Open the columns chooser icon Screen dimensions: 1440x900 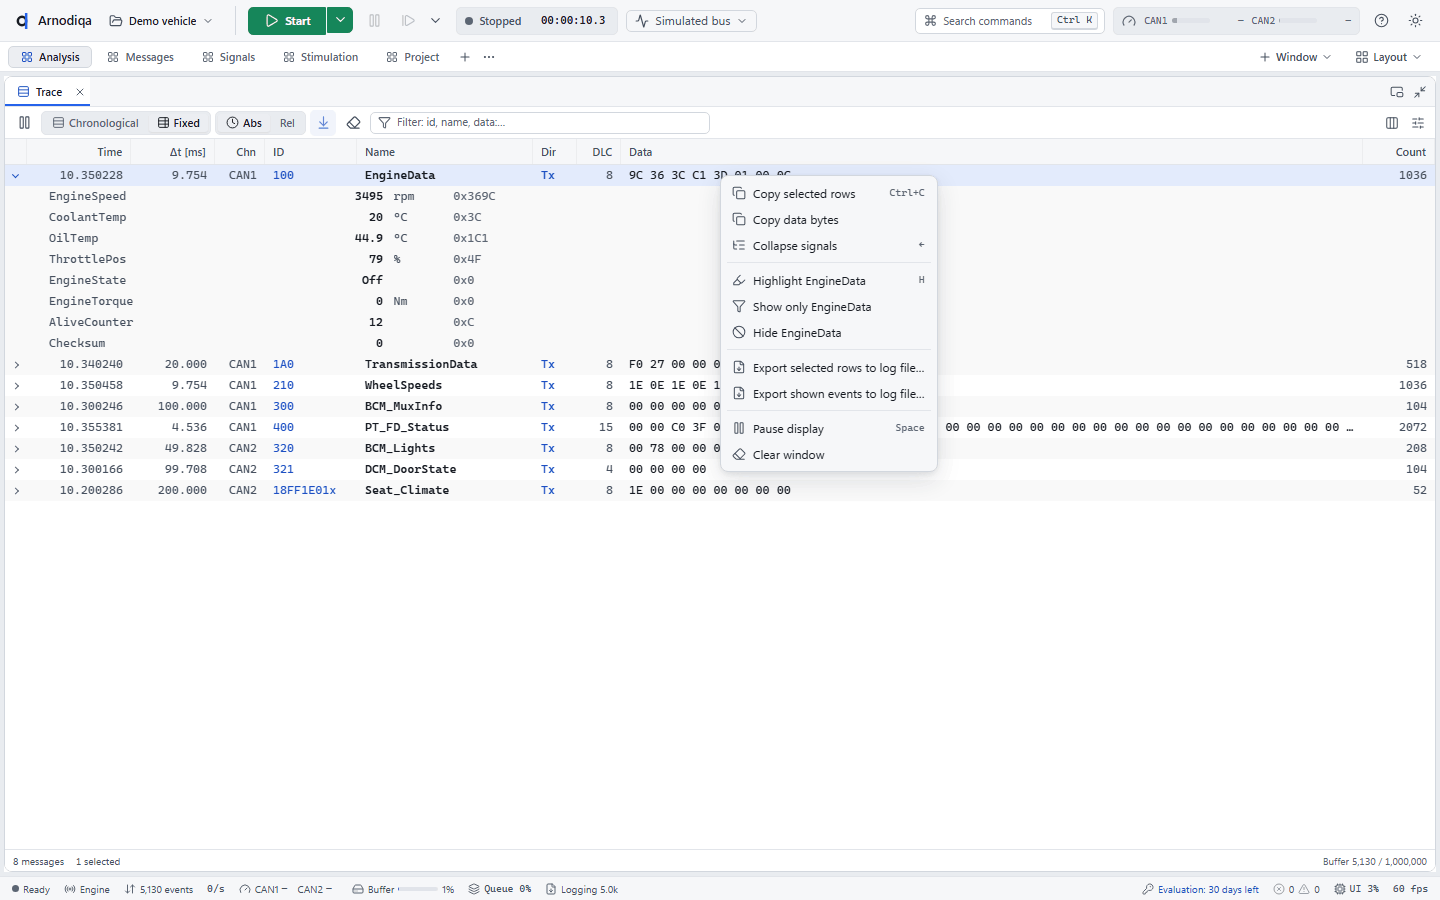(1392, 123)
